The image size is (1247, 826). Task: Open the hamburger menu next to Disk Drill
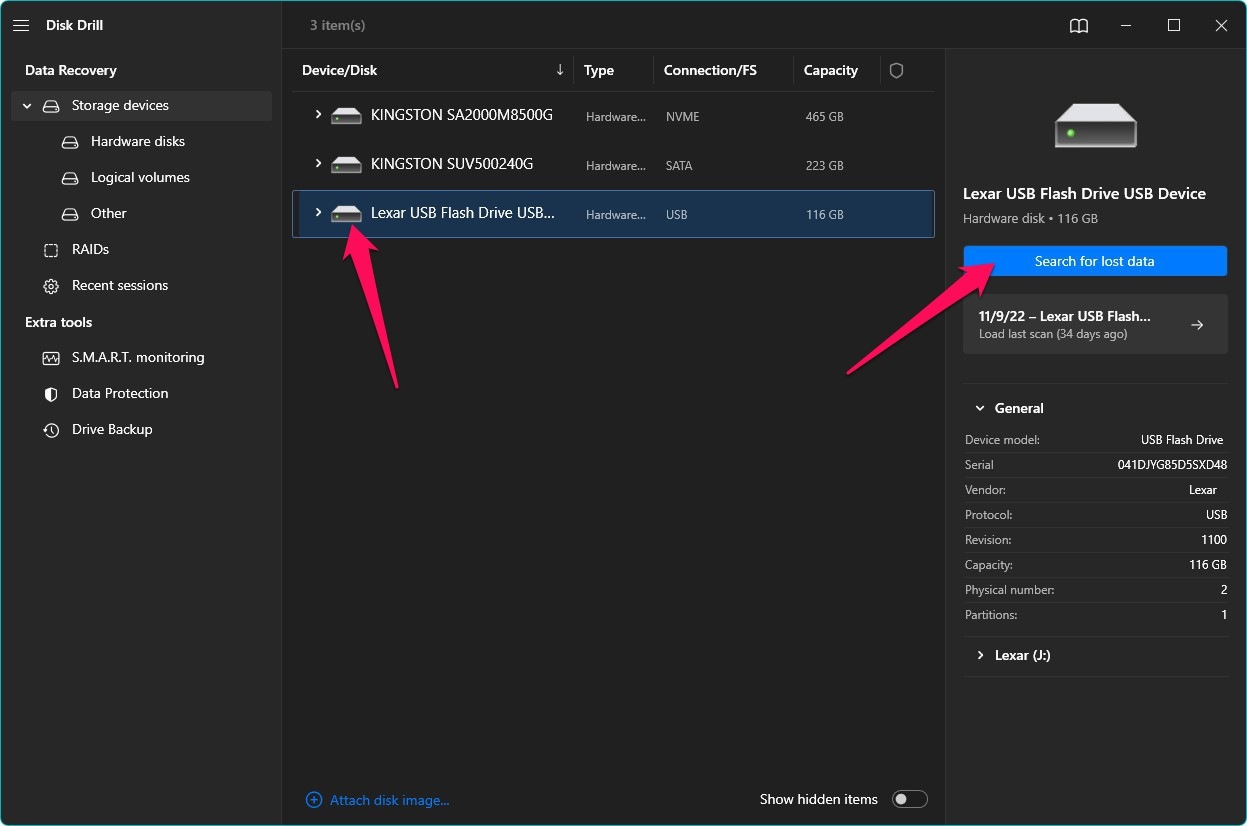pos(21,26)
